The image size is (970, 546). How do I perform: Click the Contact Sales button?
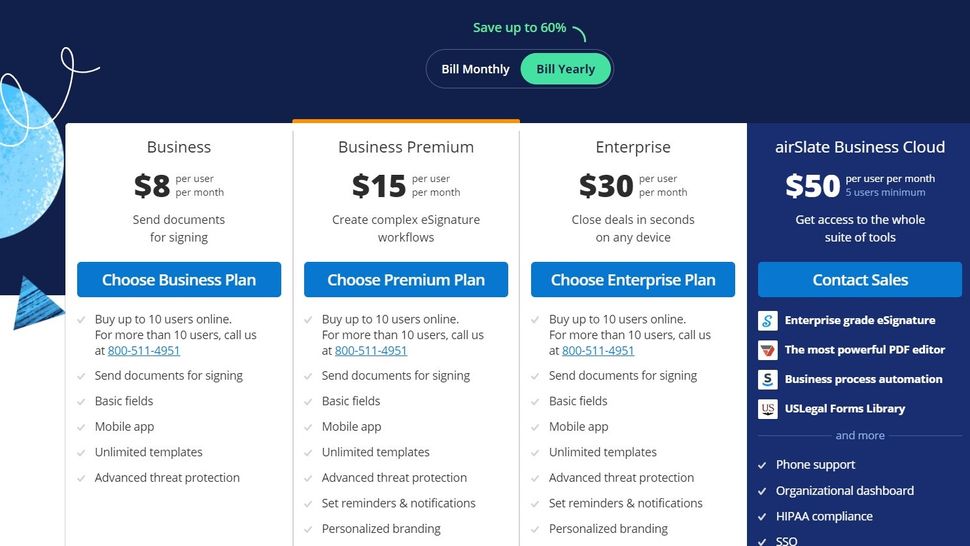coord(860,279)
